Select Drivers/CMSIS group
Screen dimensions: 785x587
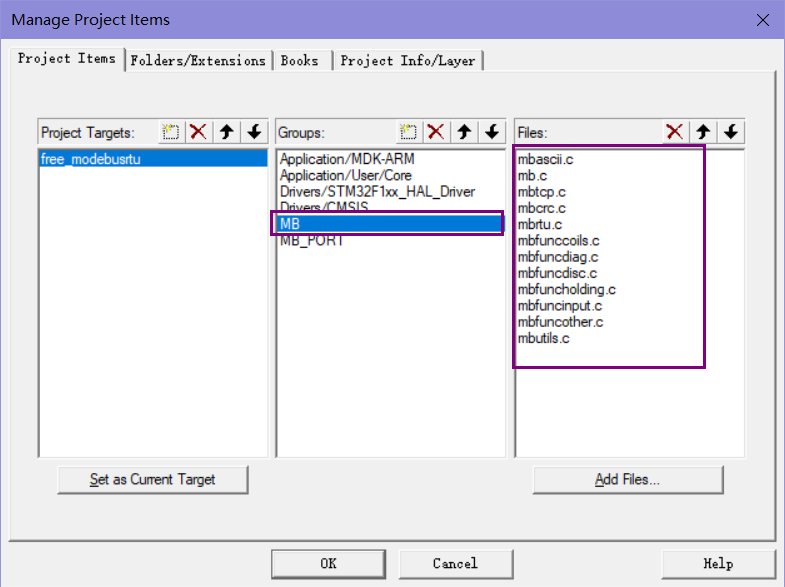[x=390, y=206]
